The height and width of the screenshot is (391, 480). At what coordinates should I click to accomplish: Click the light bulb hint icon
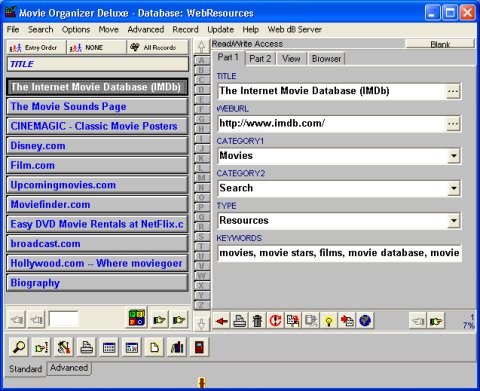coord(329,321)
